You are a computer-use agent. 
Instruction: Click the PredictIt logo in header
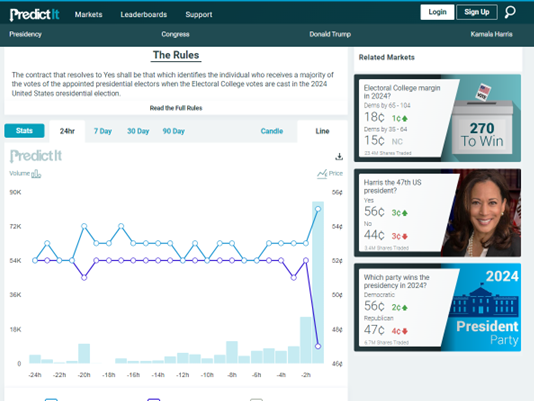pyautogui.click(x=34, y=14)
